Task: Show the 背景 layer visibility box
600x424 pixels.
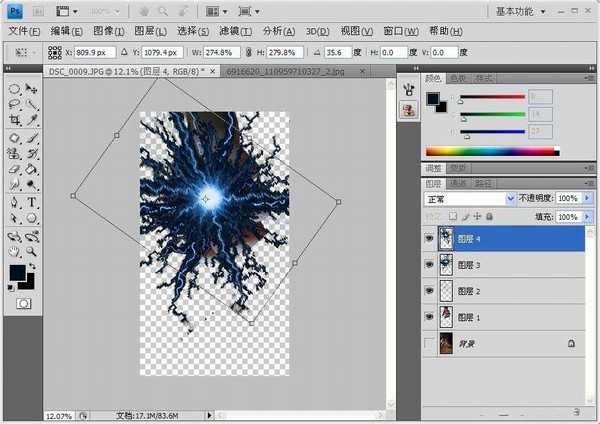Action: coord(430,342)
